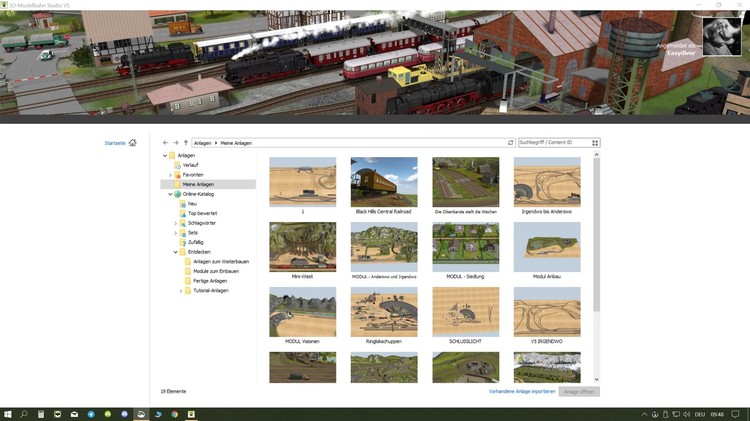Go back with the left arrow
Viewport: 750px width, 421px height.
tap(166, 143)
